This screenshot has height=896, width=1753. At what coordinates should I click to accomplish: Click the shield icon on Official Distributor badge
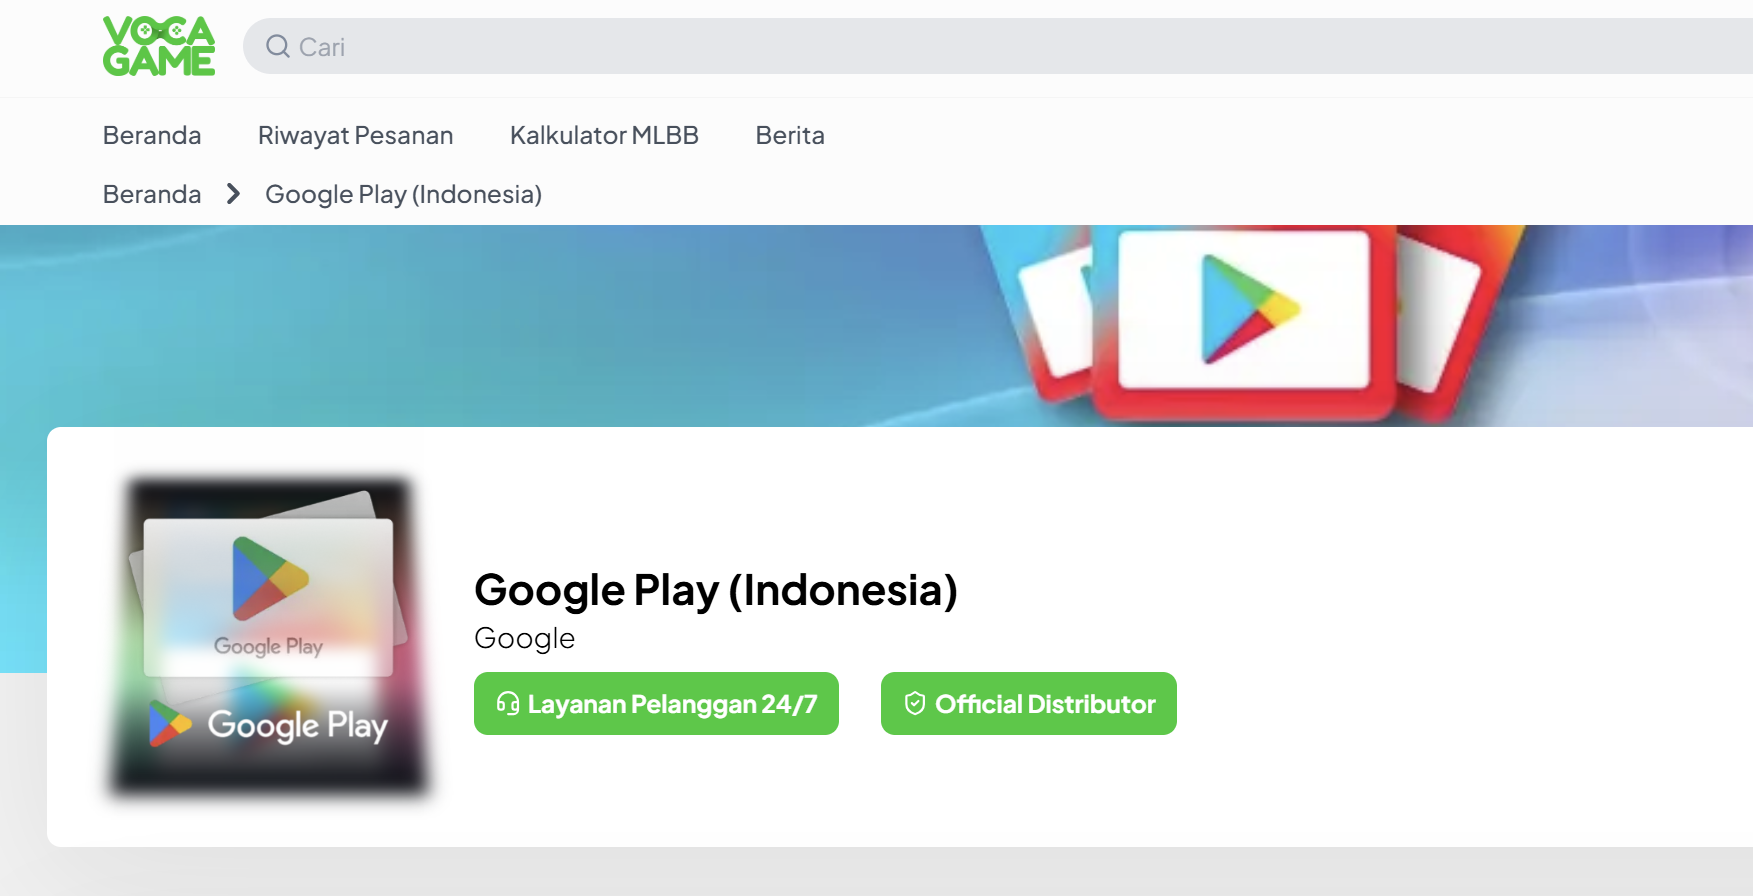914,704
